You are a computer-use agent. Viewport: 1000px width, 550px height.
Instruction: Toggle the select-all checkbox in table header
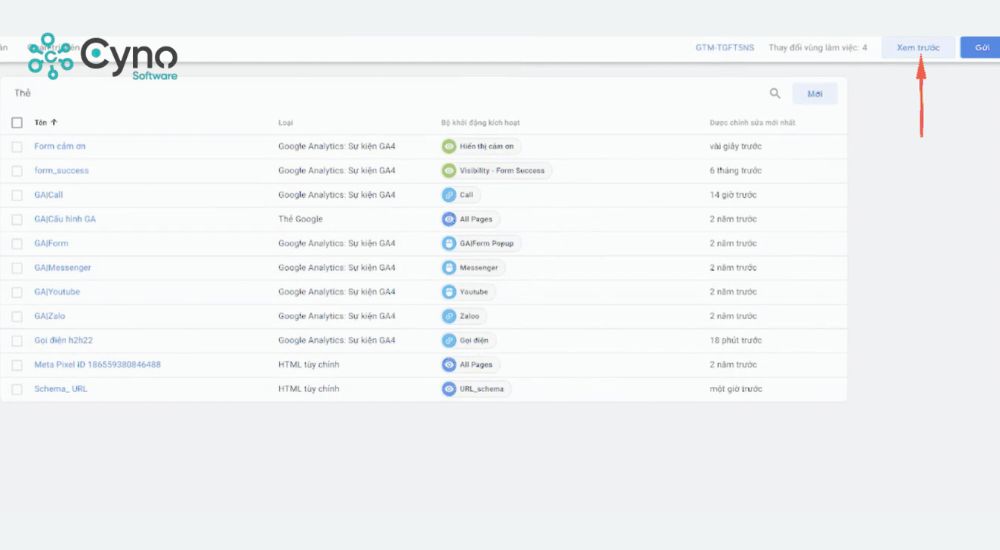tap(17, 122)
